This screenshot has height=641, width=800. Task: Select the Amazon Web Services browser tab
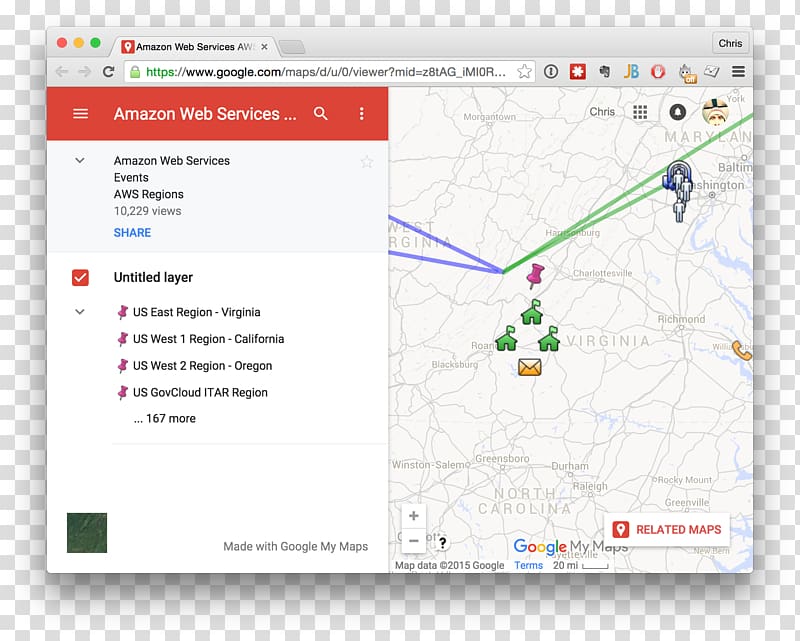click(x=194, y=46)
